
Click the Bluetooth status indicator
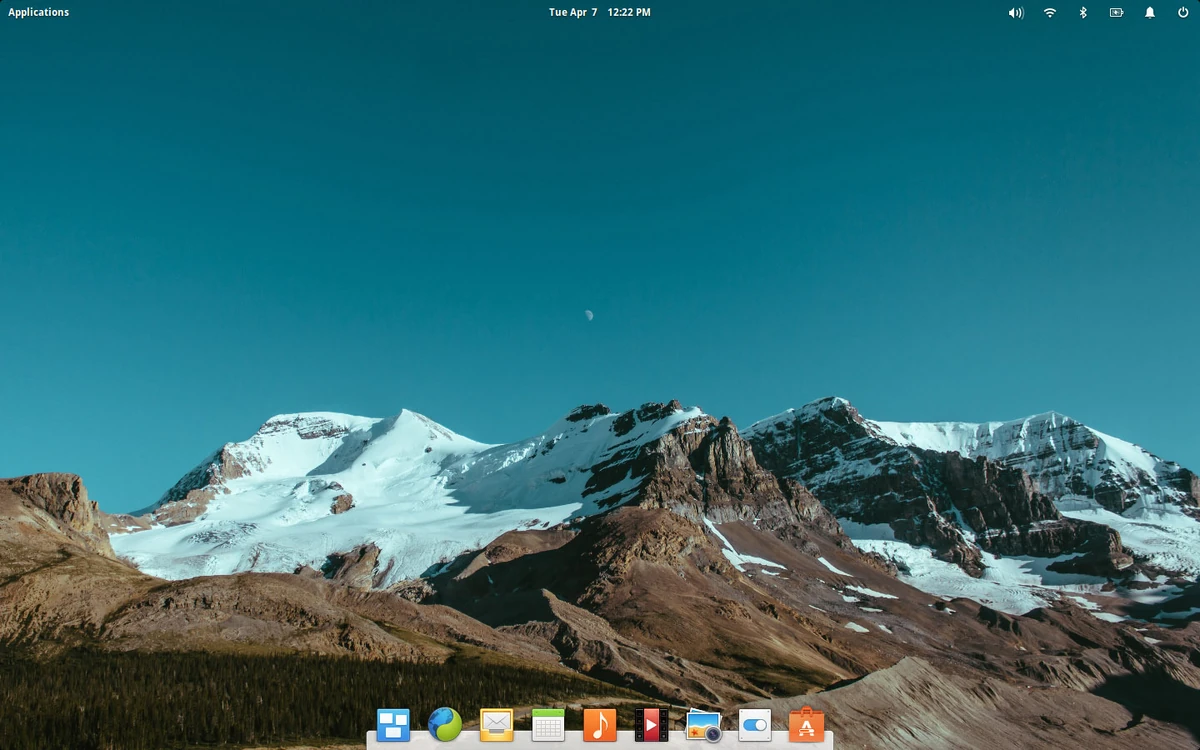[x=1083, y=12]
